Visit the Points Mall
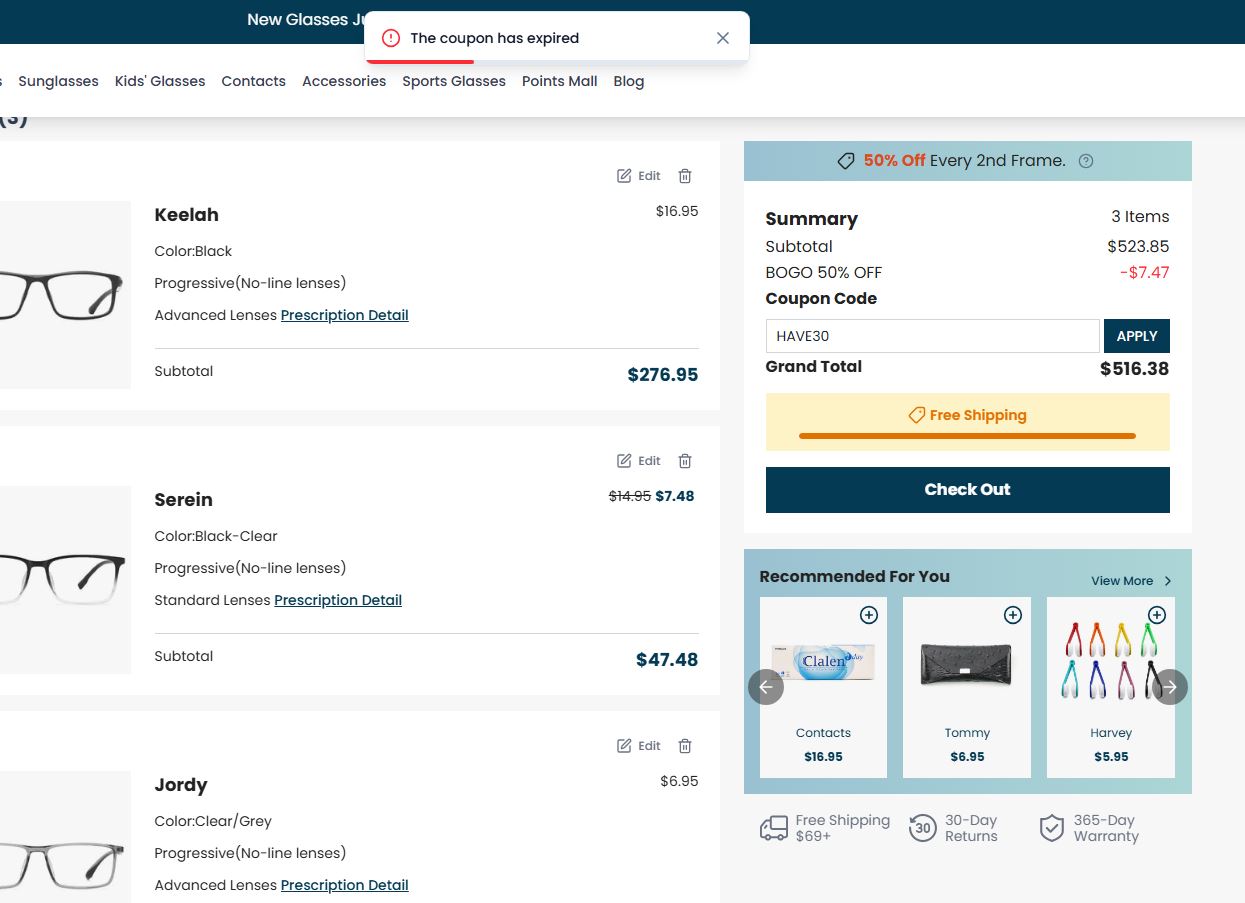The width and height of the screenshot is (1245, 903). pos(560,81)
